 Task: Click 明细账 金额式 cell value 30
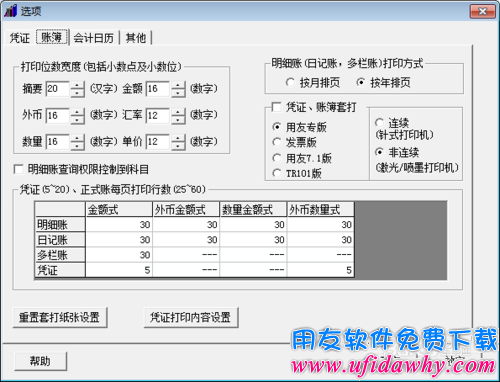pos(119,225)
